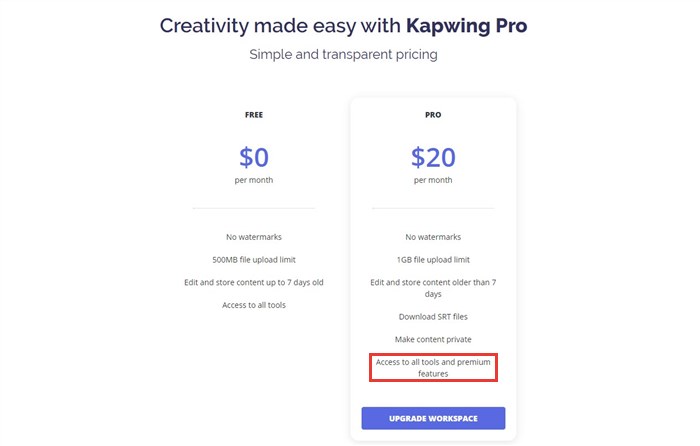Click "Simple and transparent pricing" subtitle
This screenshot has height=446, width=700.
(x=343, y=54)
